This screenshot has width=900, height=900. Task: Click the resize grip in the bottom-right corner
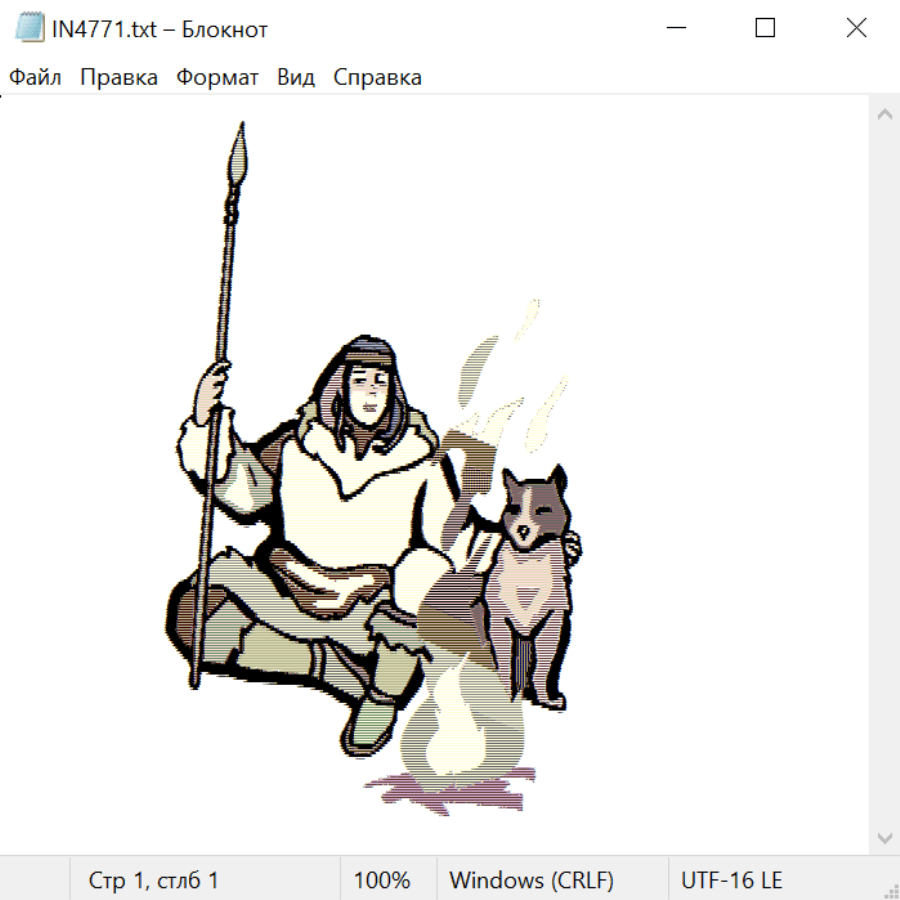coord(890,890)
